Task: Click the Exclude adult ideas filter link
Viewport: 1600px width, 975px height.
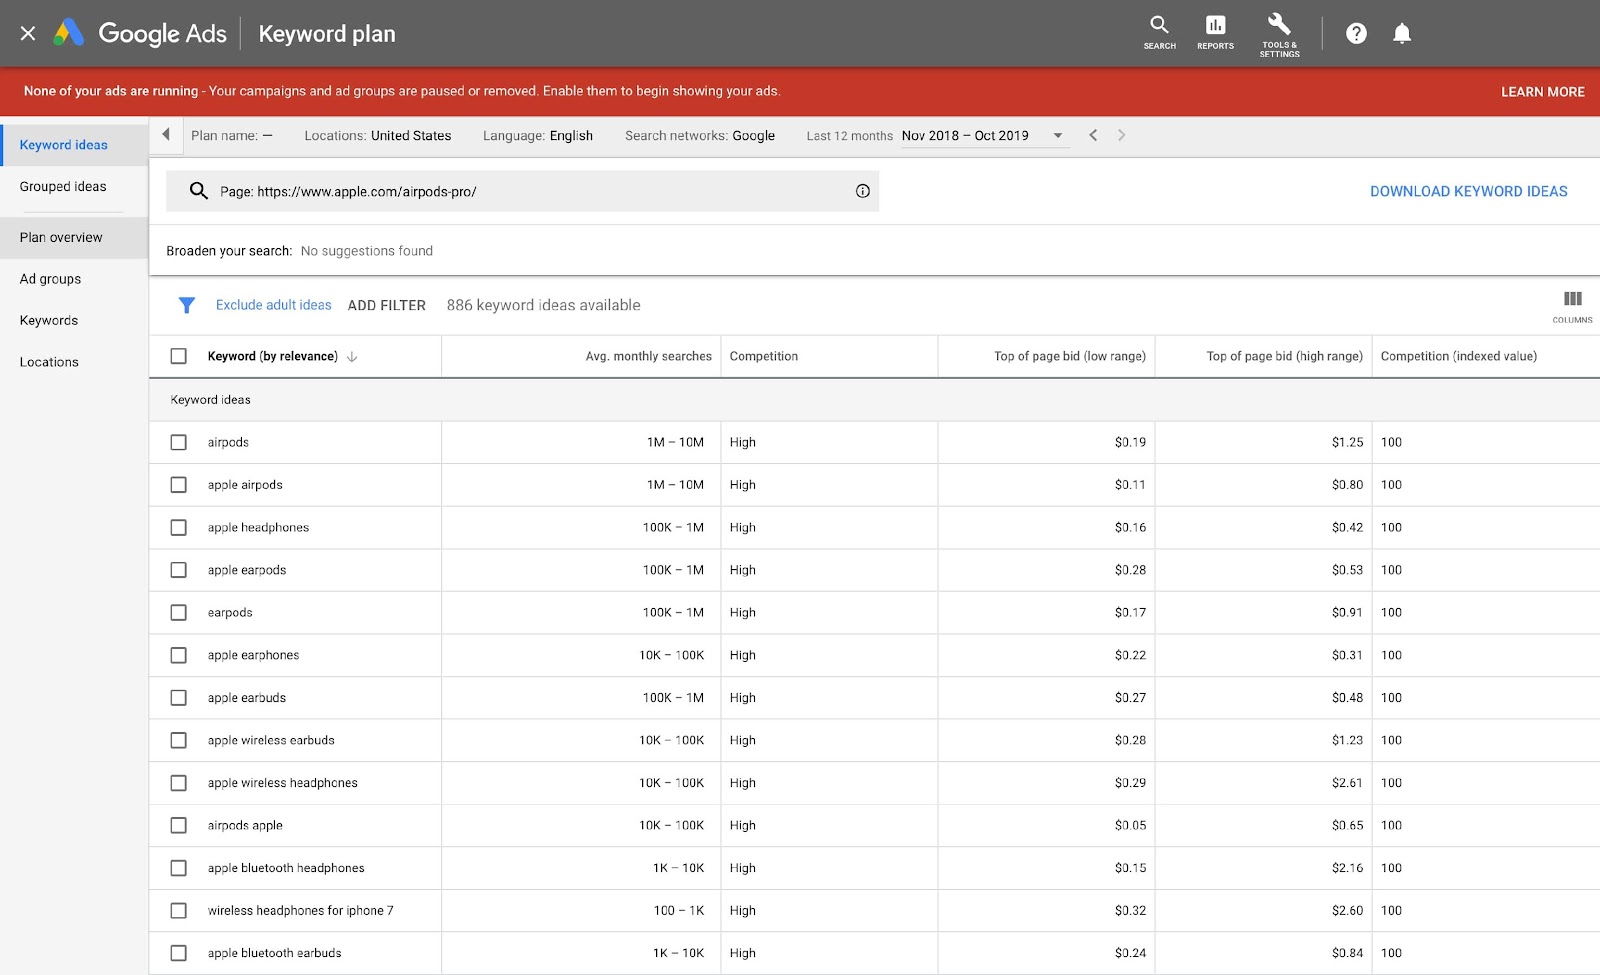Action: click(274, 305)
